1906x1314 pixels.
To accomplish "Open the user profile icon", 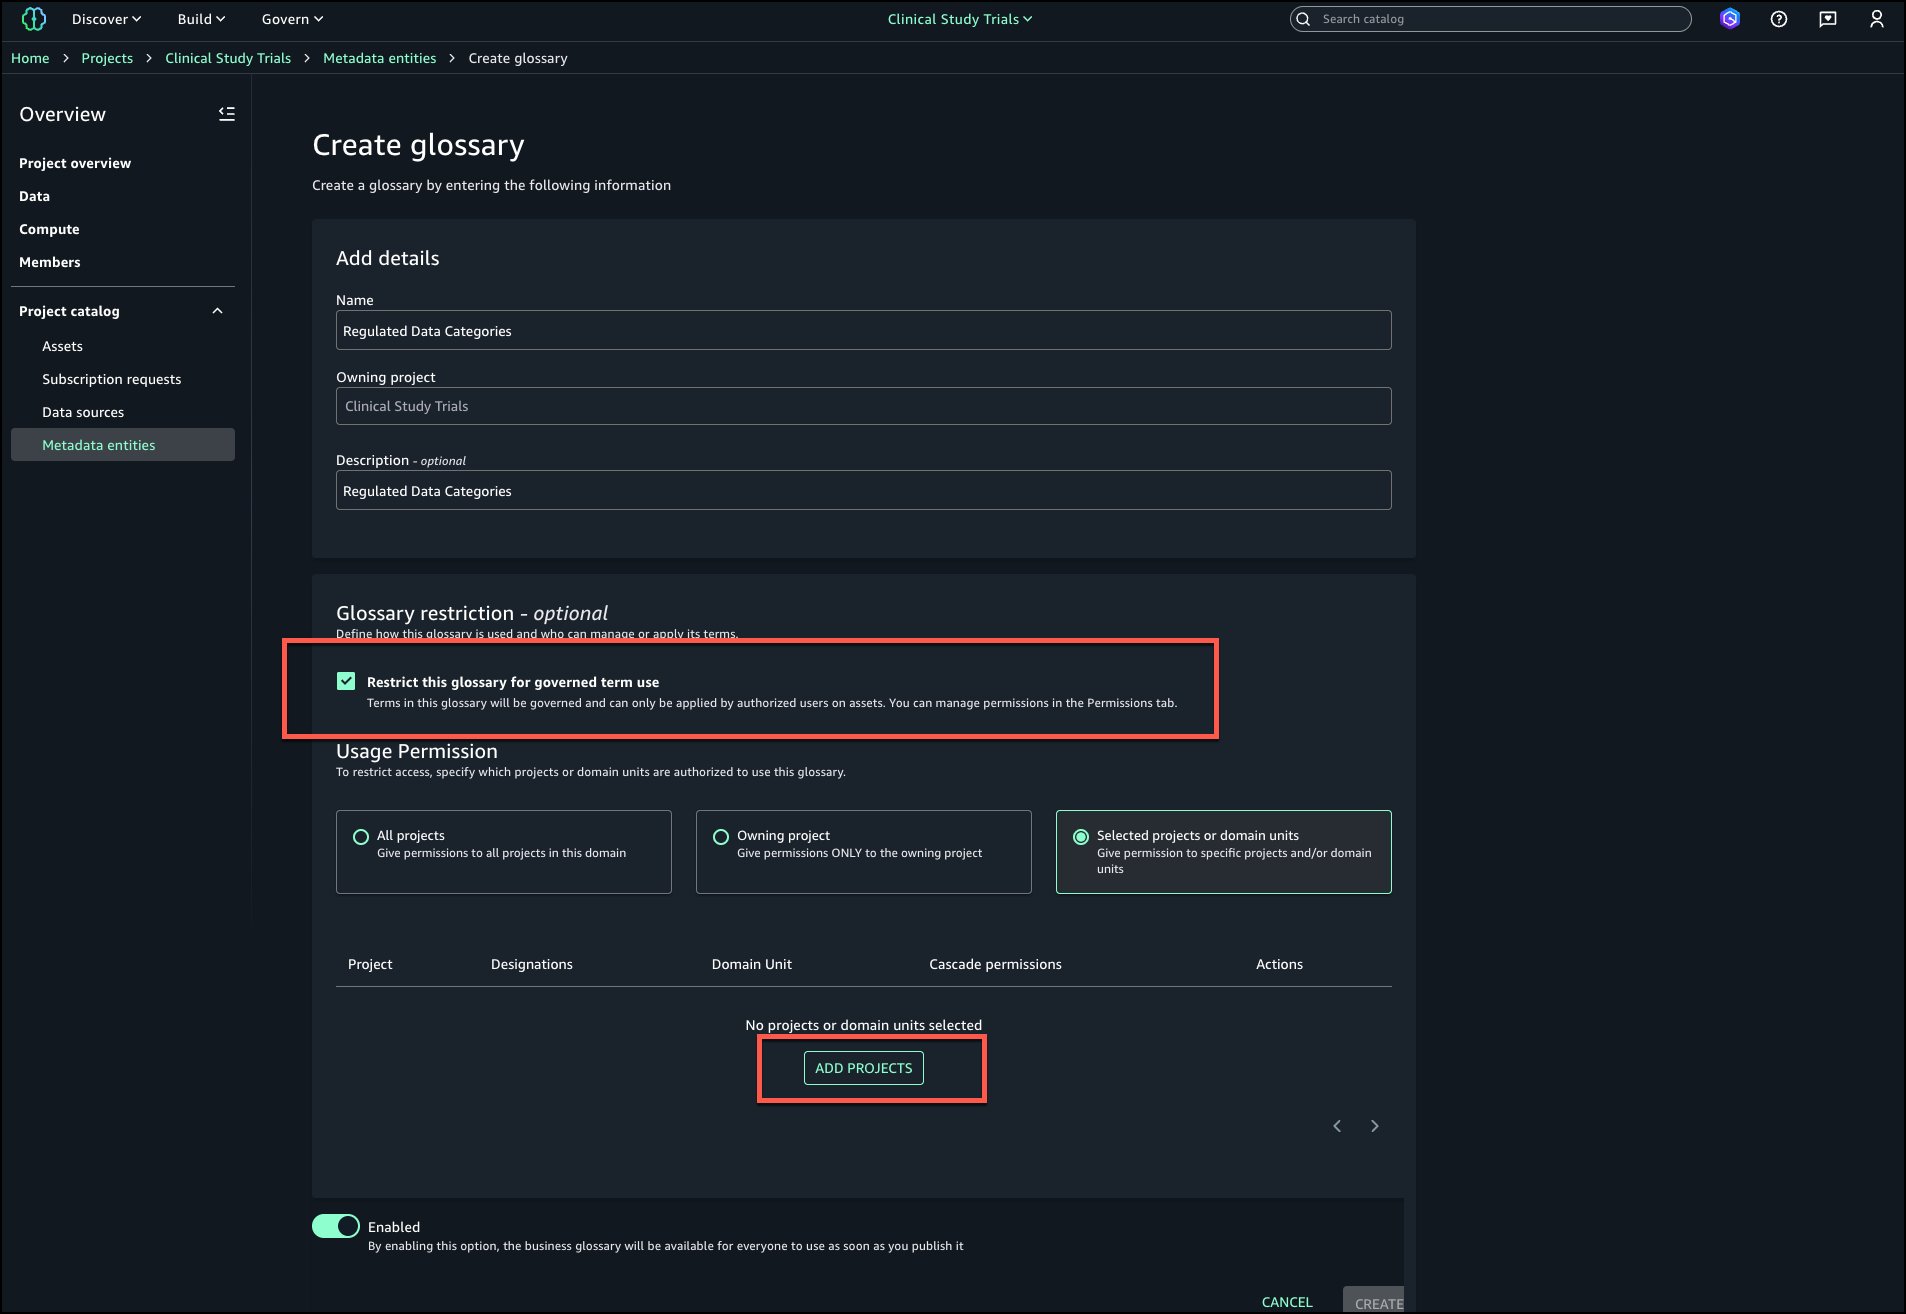I will pyautogui.click(x=1876, y=19).
